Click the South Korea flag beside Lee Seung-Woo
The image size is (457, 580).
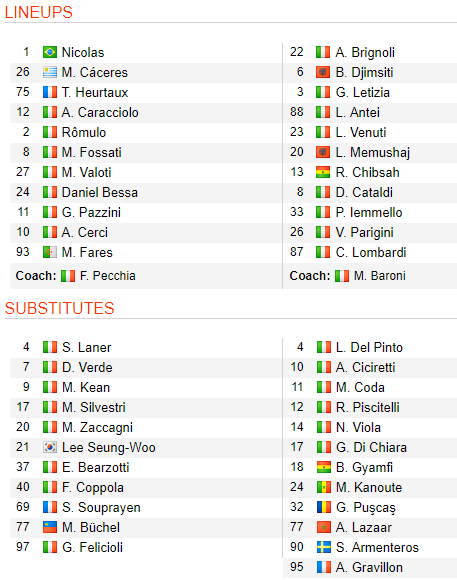point(50,447)
